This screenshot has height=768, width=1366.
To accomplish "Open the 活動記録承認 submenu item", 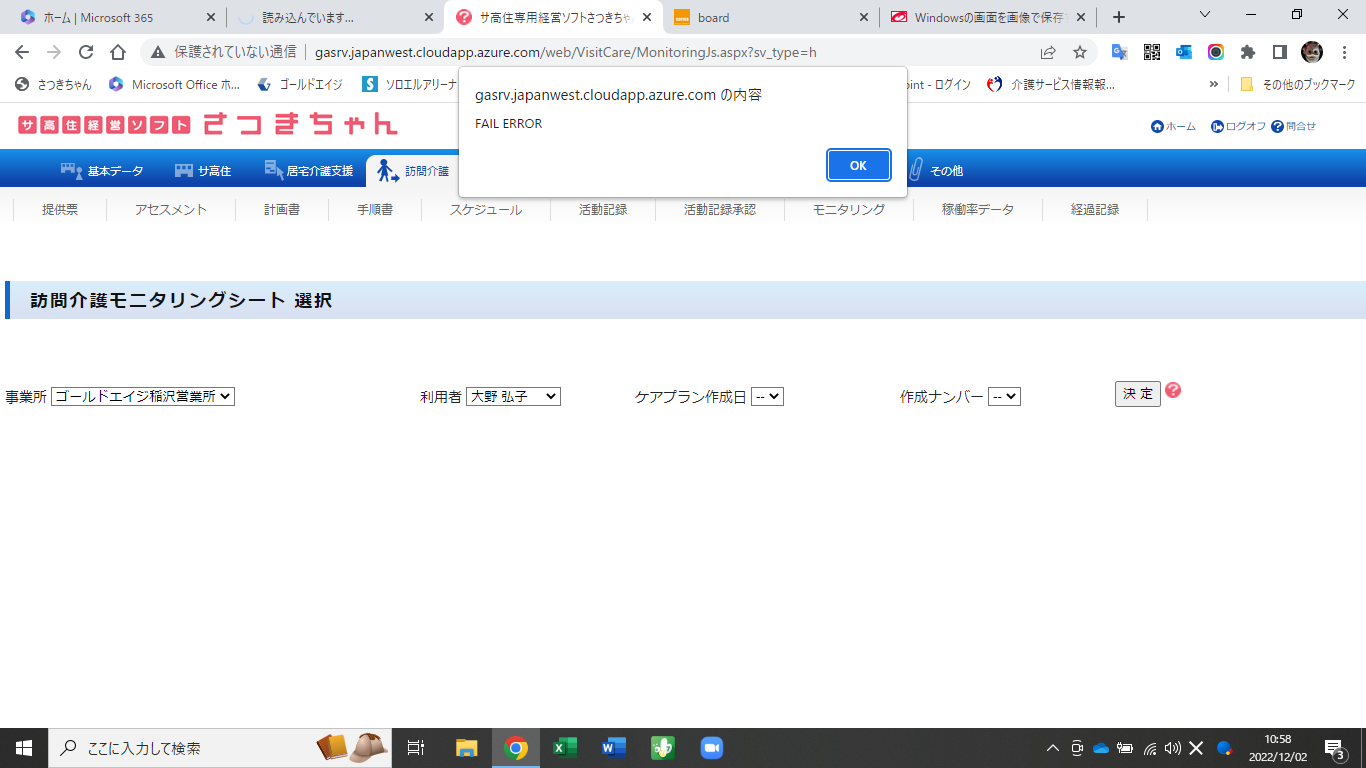I will [x=719, y=210].
